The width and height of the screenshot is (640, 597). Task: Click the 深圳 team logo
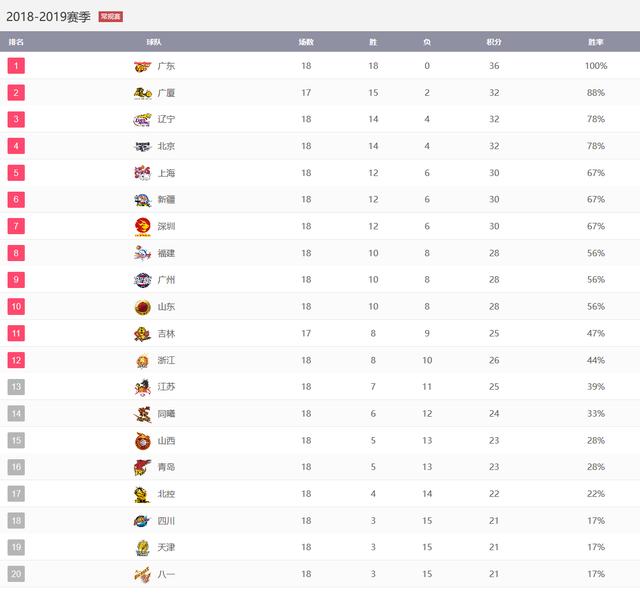click(x=142, y=226)
